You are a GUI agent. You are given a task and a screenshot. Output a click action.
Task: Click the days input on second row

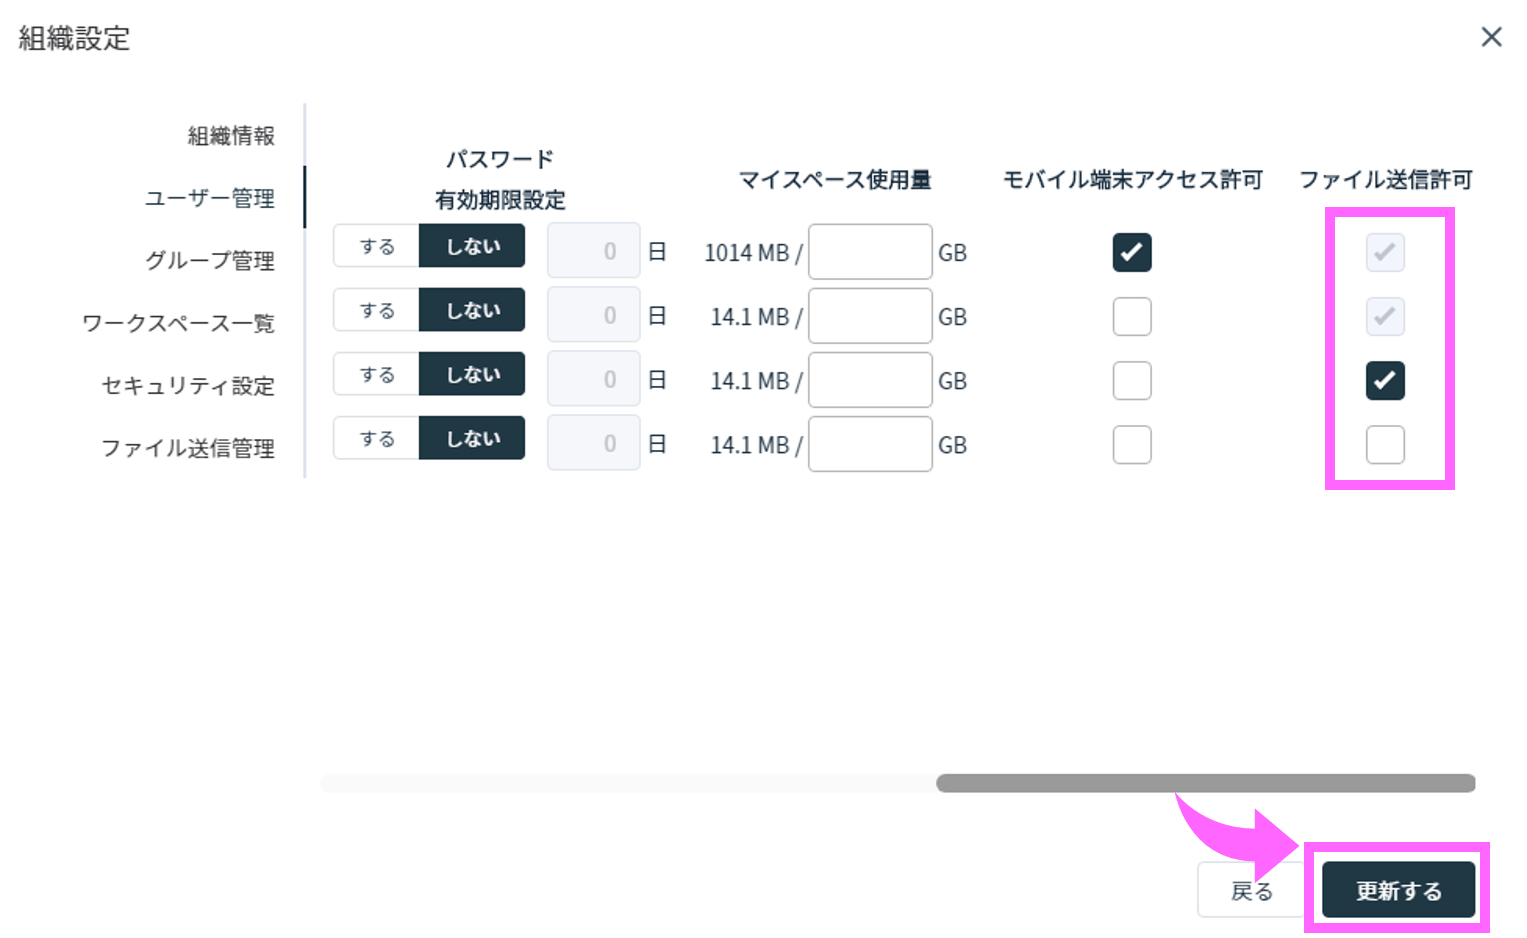click(x=593, y=313)
